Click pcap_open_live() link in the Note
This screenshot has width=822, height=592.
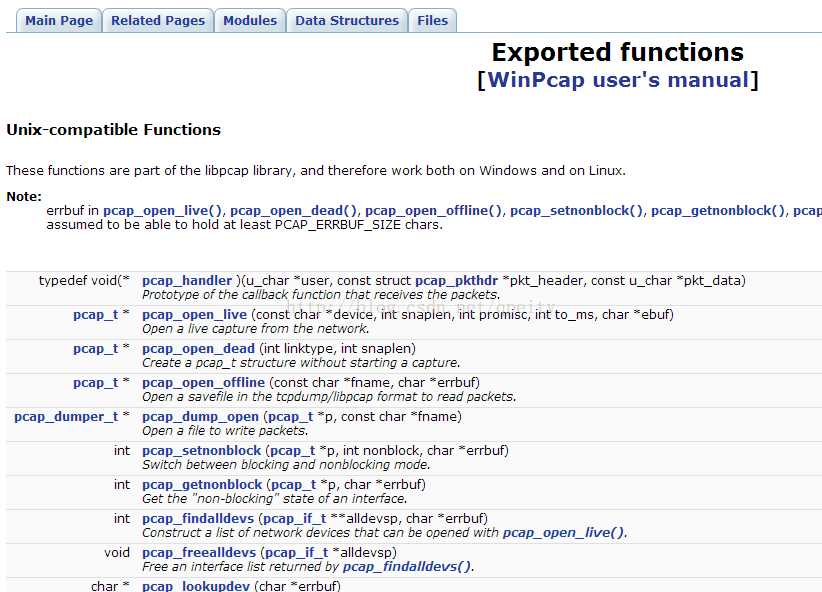tap(163, 211)
